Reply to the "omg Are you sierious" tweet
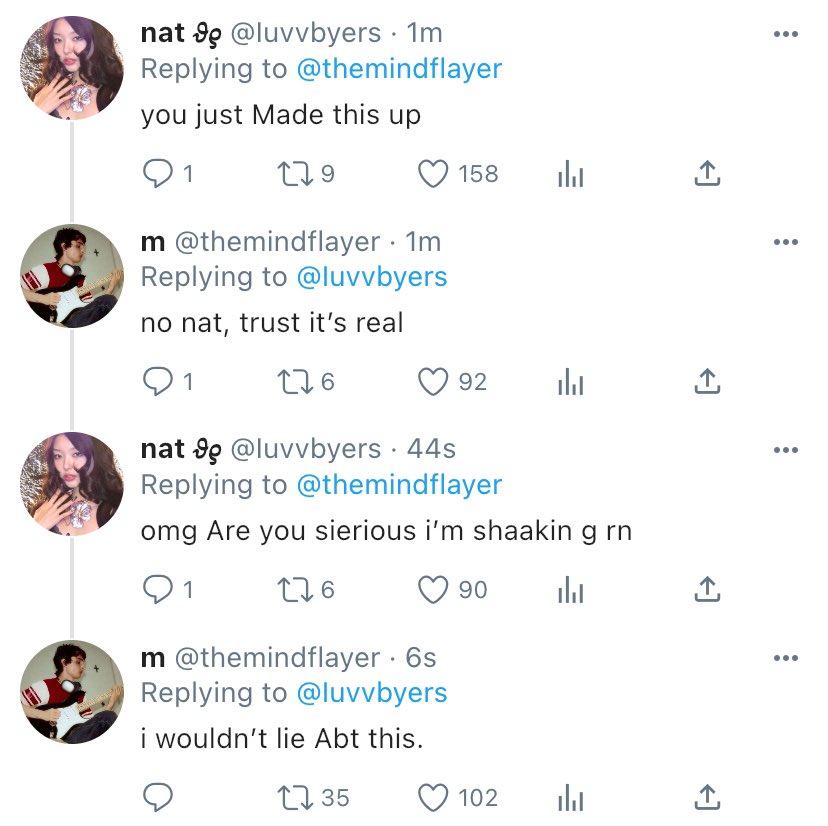The height and width of the screenshot is (826, 828). coord(158,590)
